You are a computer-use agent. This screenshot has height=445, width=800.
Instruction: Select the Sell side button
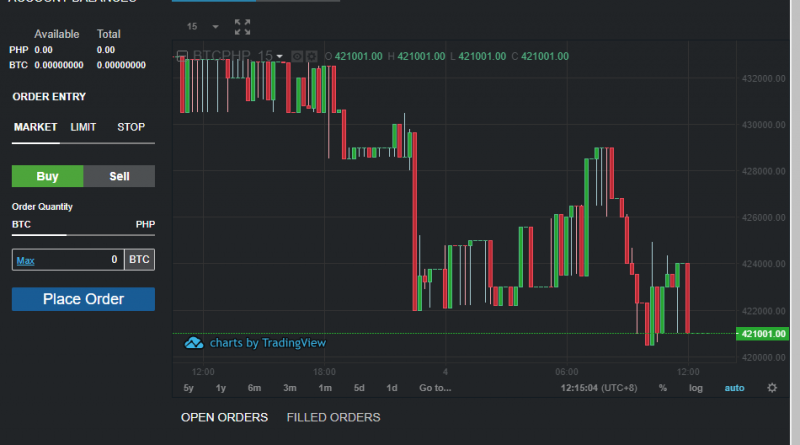[119, 176]
